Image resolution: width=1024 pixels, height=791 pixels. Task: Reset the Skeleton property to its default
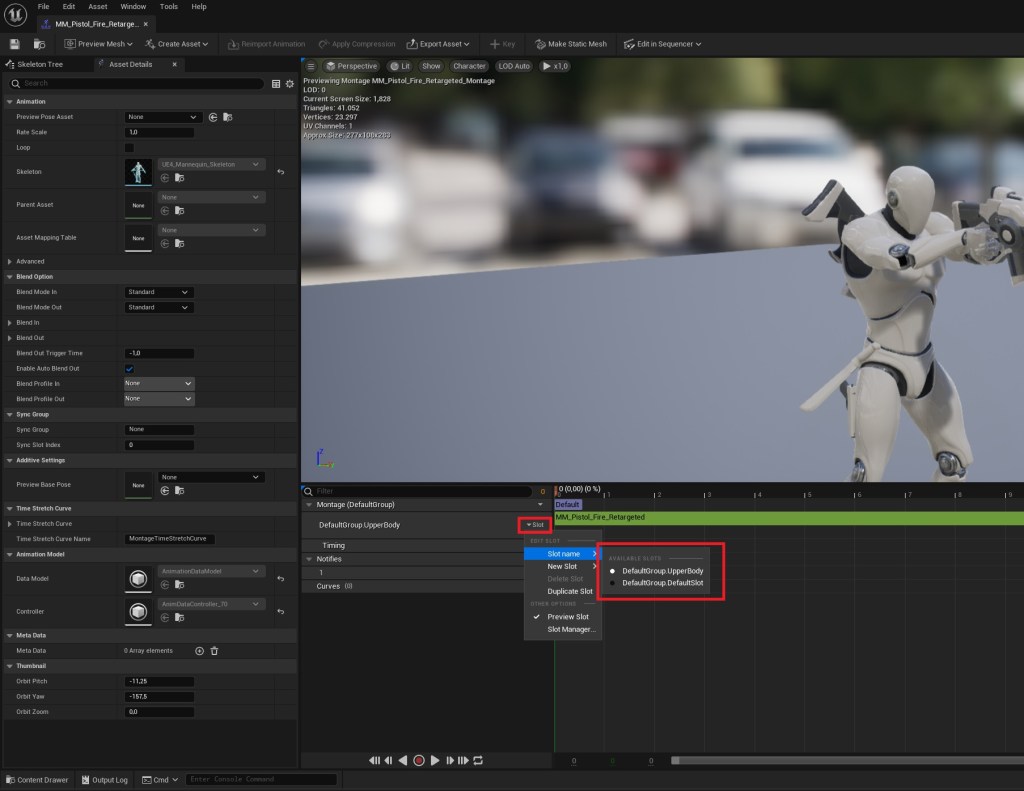click(281, 172)
